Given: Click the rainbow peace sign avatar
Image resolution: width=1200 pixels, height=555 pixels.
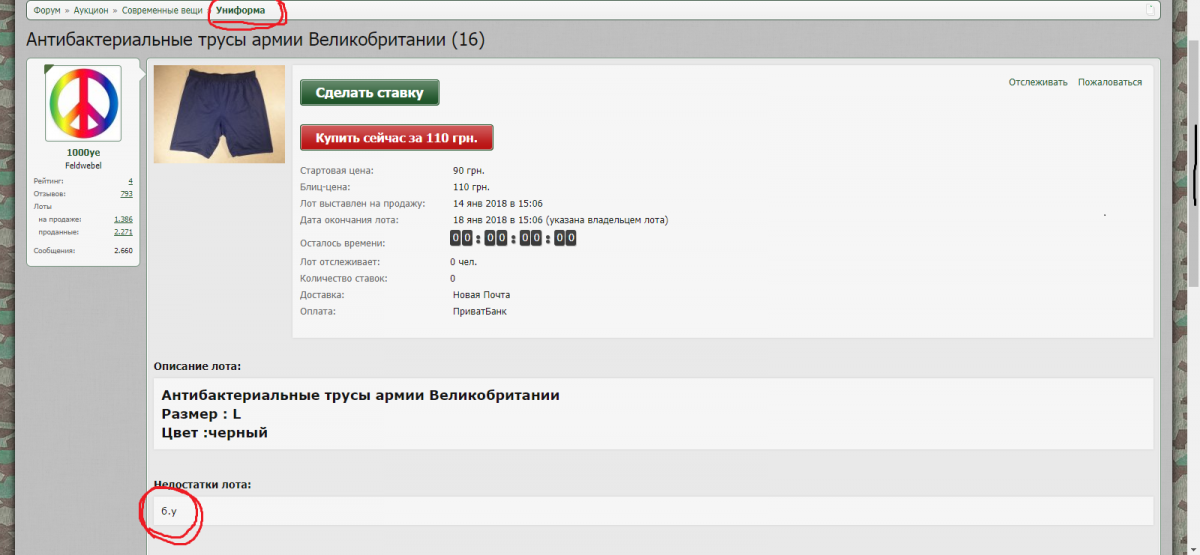Looking at the screenshot, I should pyautogui.click(x=83, y=103).
